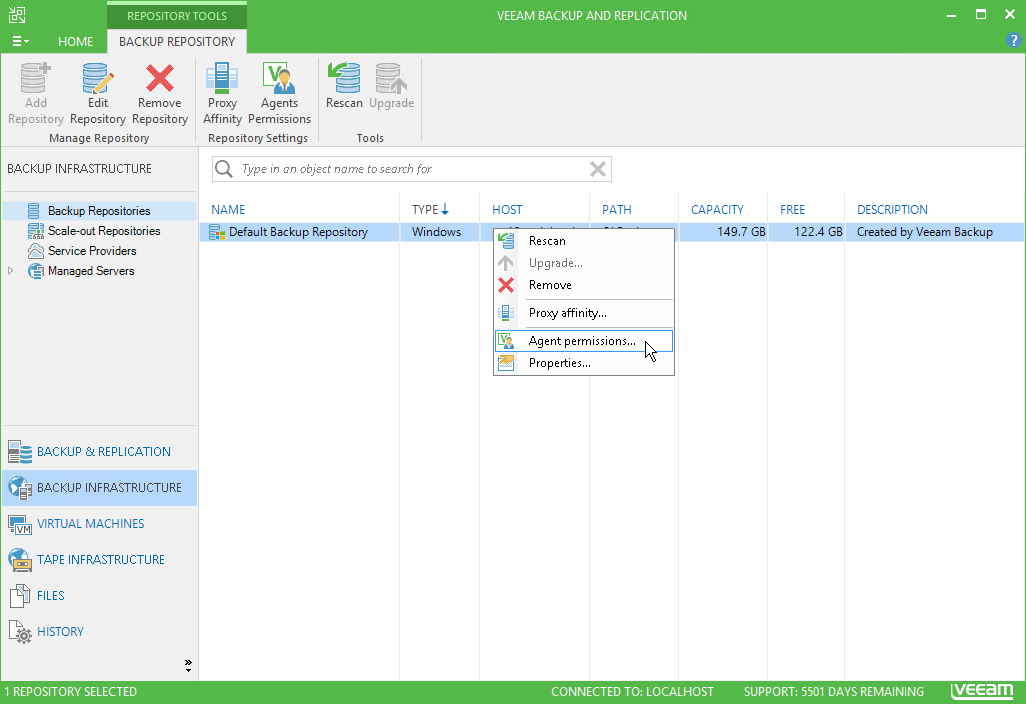Open the Virtual Machines view
Screen dimensions: 1026x704
[x=99, y=523]
